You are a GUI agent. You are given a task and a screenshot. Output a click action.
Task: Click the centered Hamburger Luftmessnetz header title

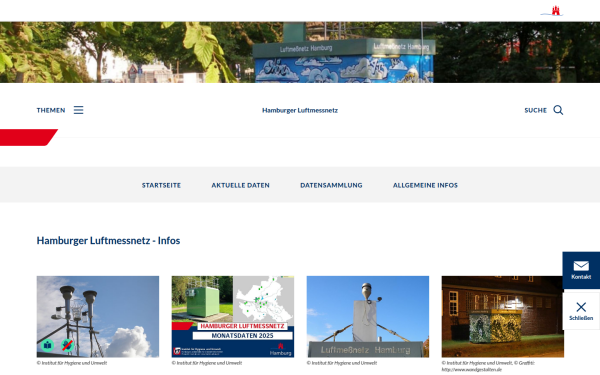click(x=300, y=110)
